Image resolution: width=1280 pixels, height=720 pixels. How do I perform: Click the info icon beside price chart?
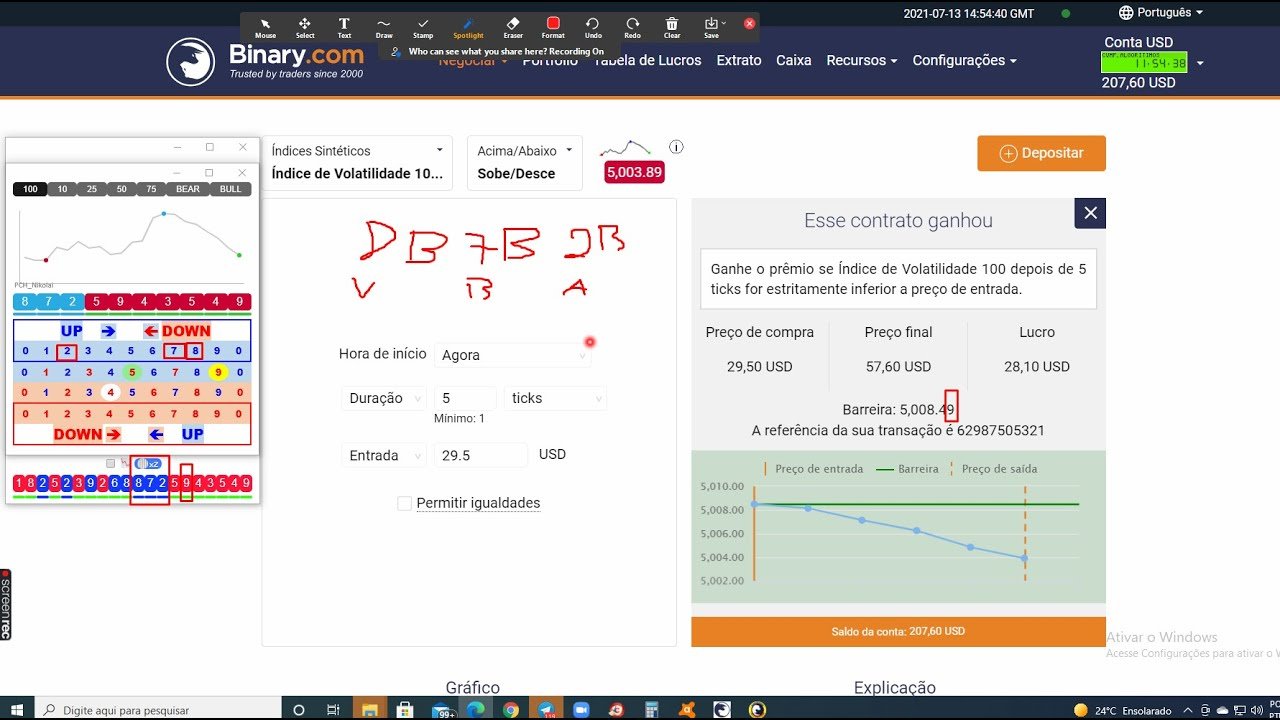coord(676,147)
